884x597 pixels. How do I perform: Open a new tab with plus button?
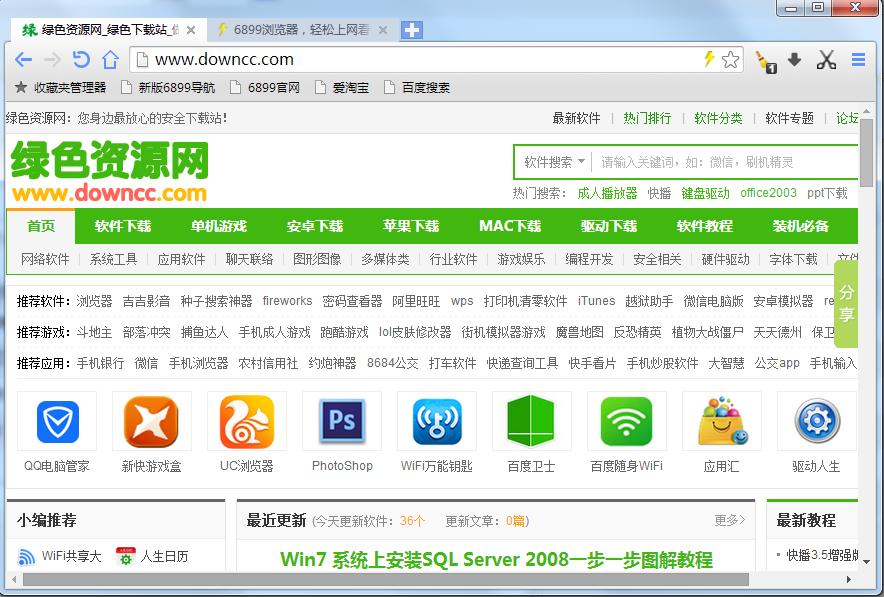412,30
